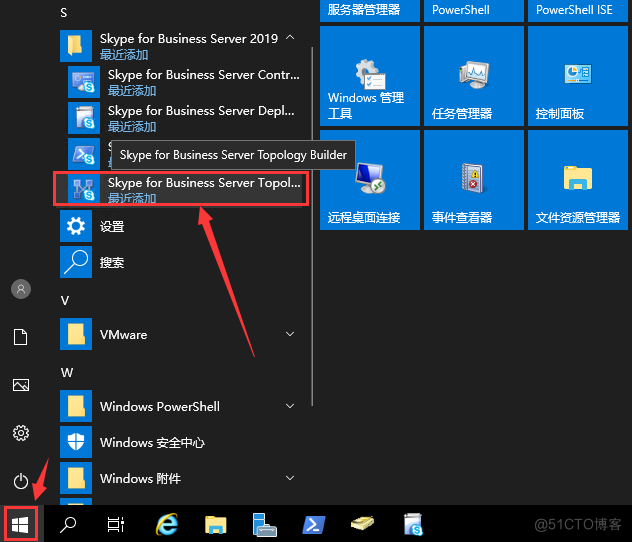Open PowerShell from the taskbar
The image size is (632, 542).
pos(314,525)
